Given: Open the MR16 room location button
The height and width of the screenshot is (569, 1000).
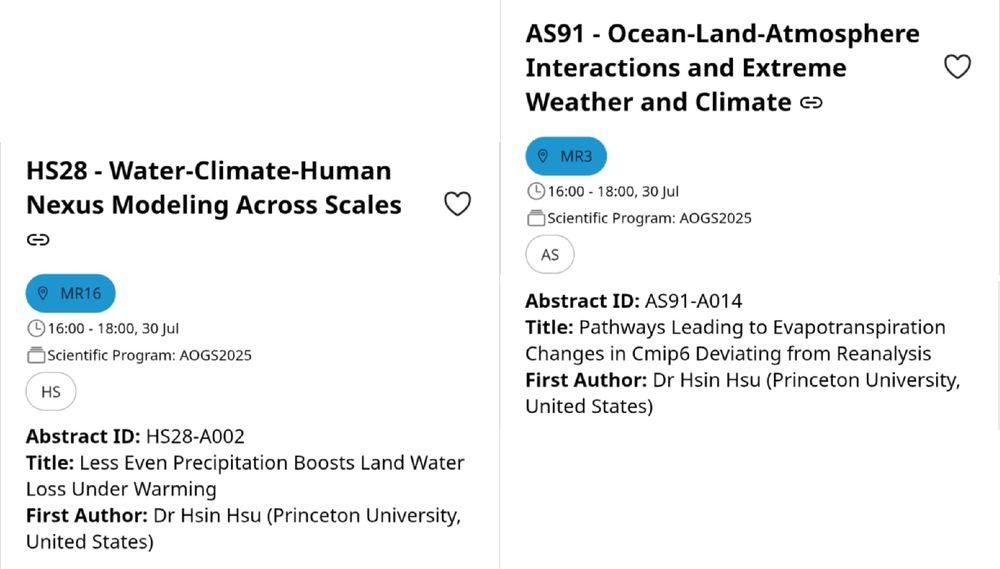Looking at the screenshot, I should (x=71, y=293).
